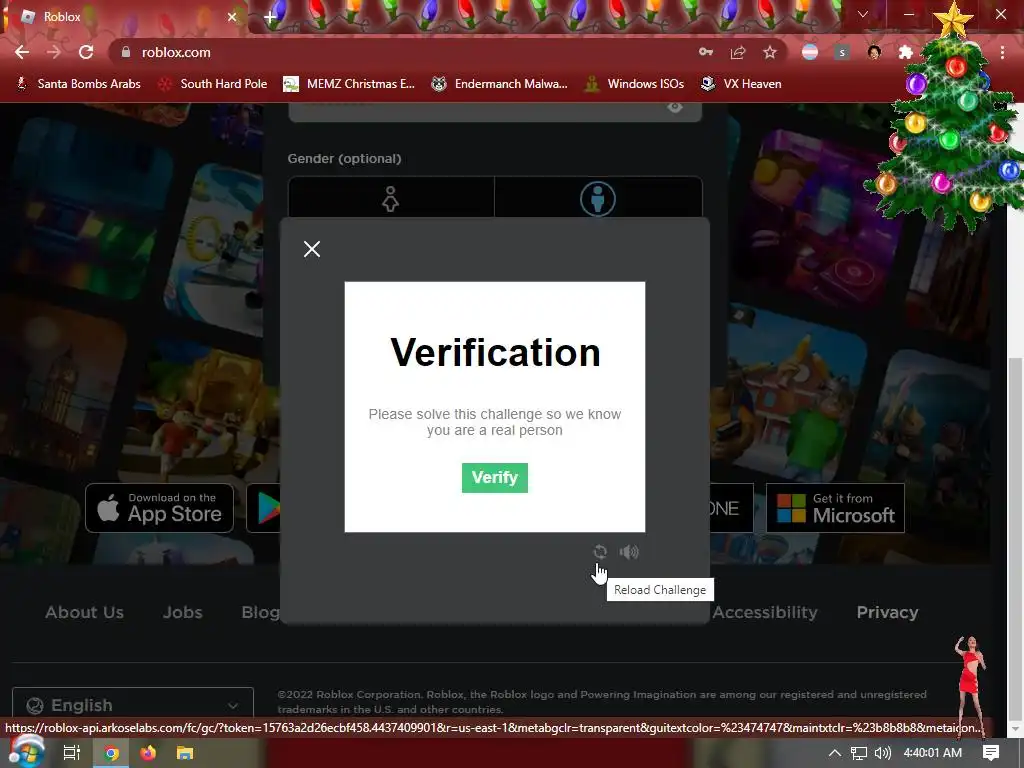Show hidden system tray icons

[x=834, y=753]
